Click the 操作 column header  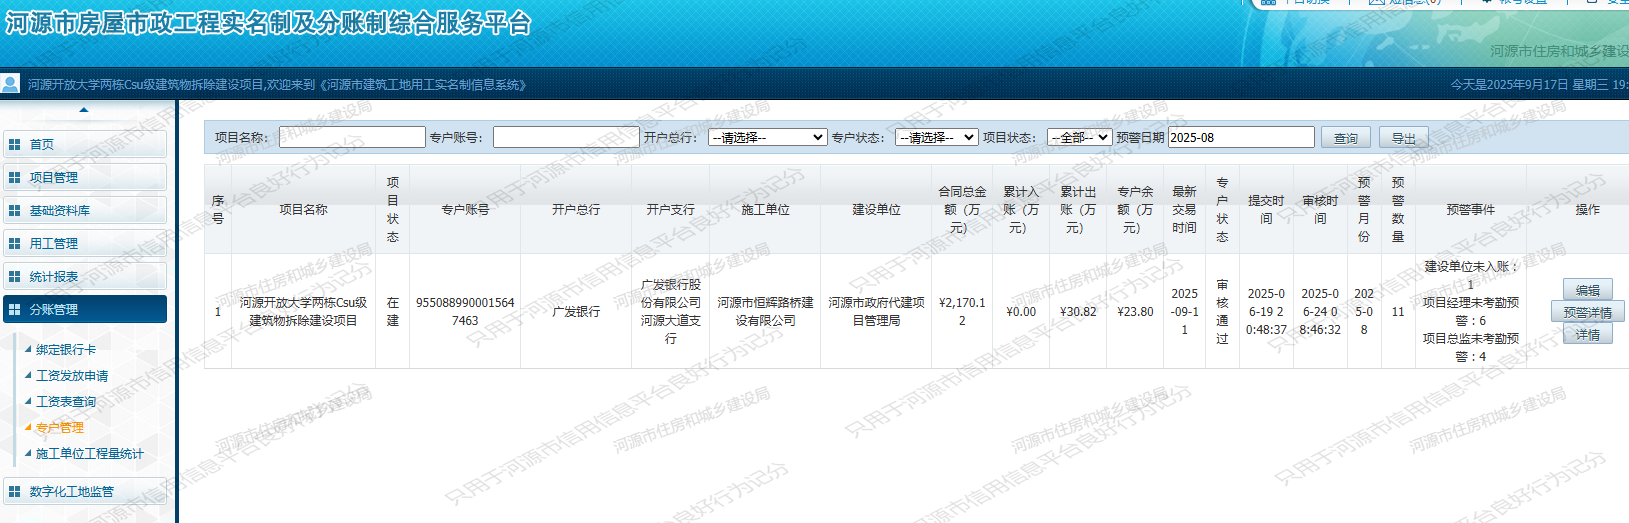(x=1588, y=210)
